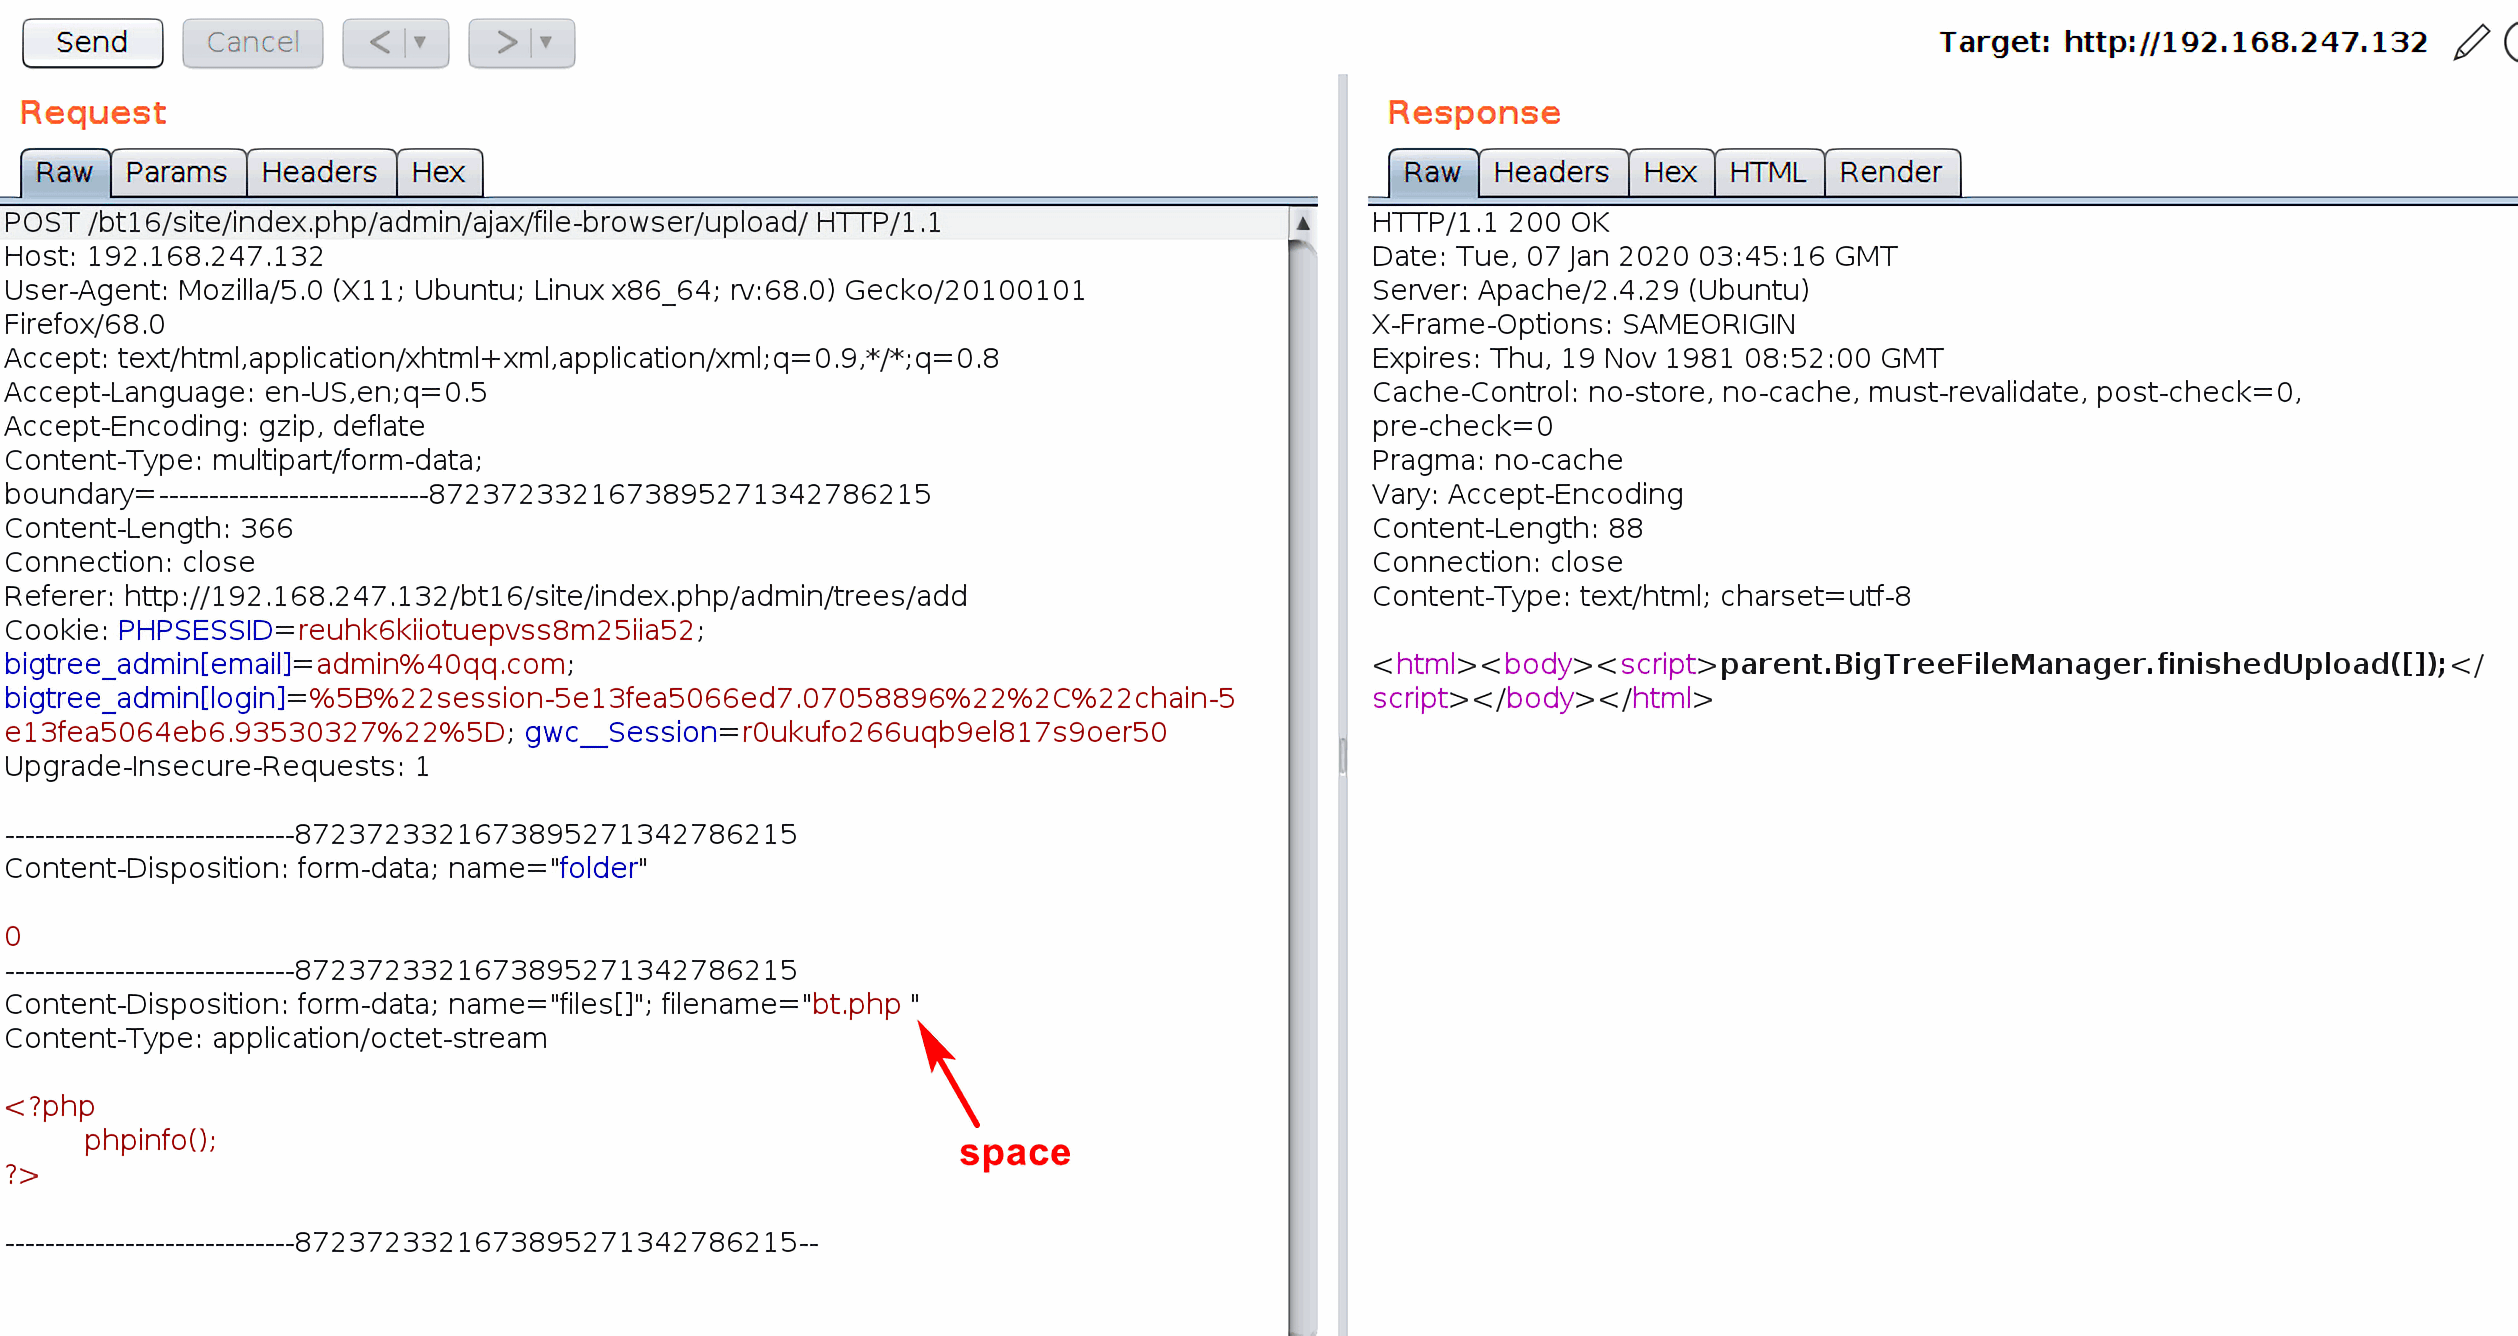
Task: Go forward to next request with right arrow
Action: [x=506, y=43]
